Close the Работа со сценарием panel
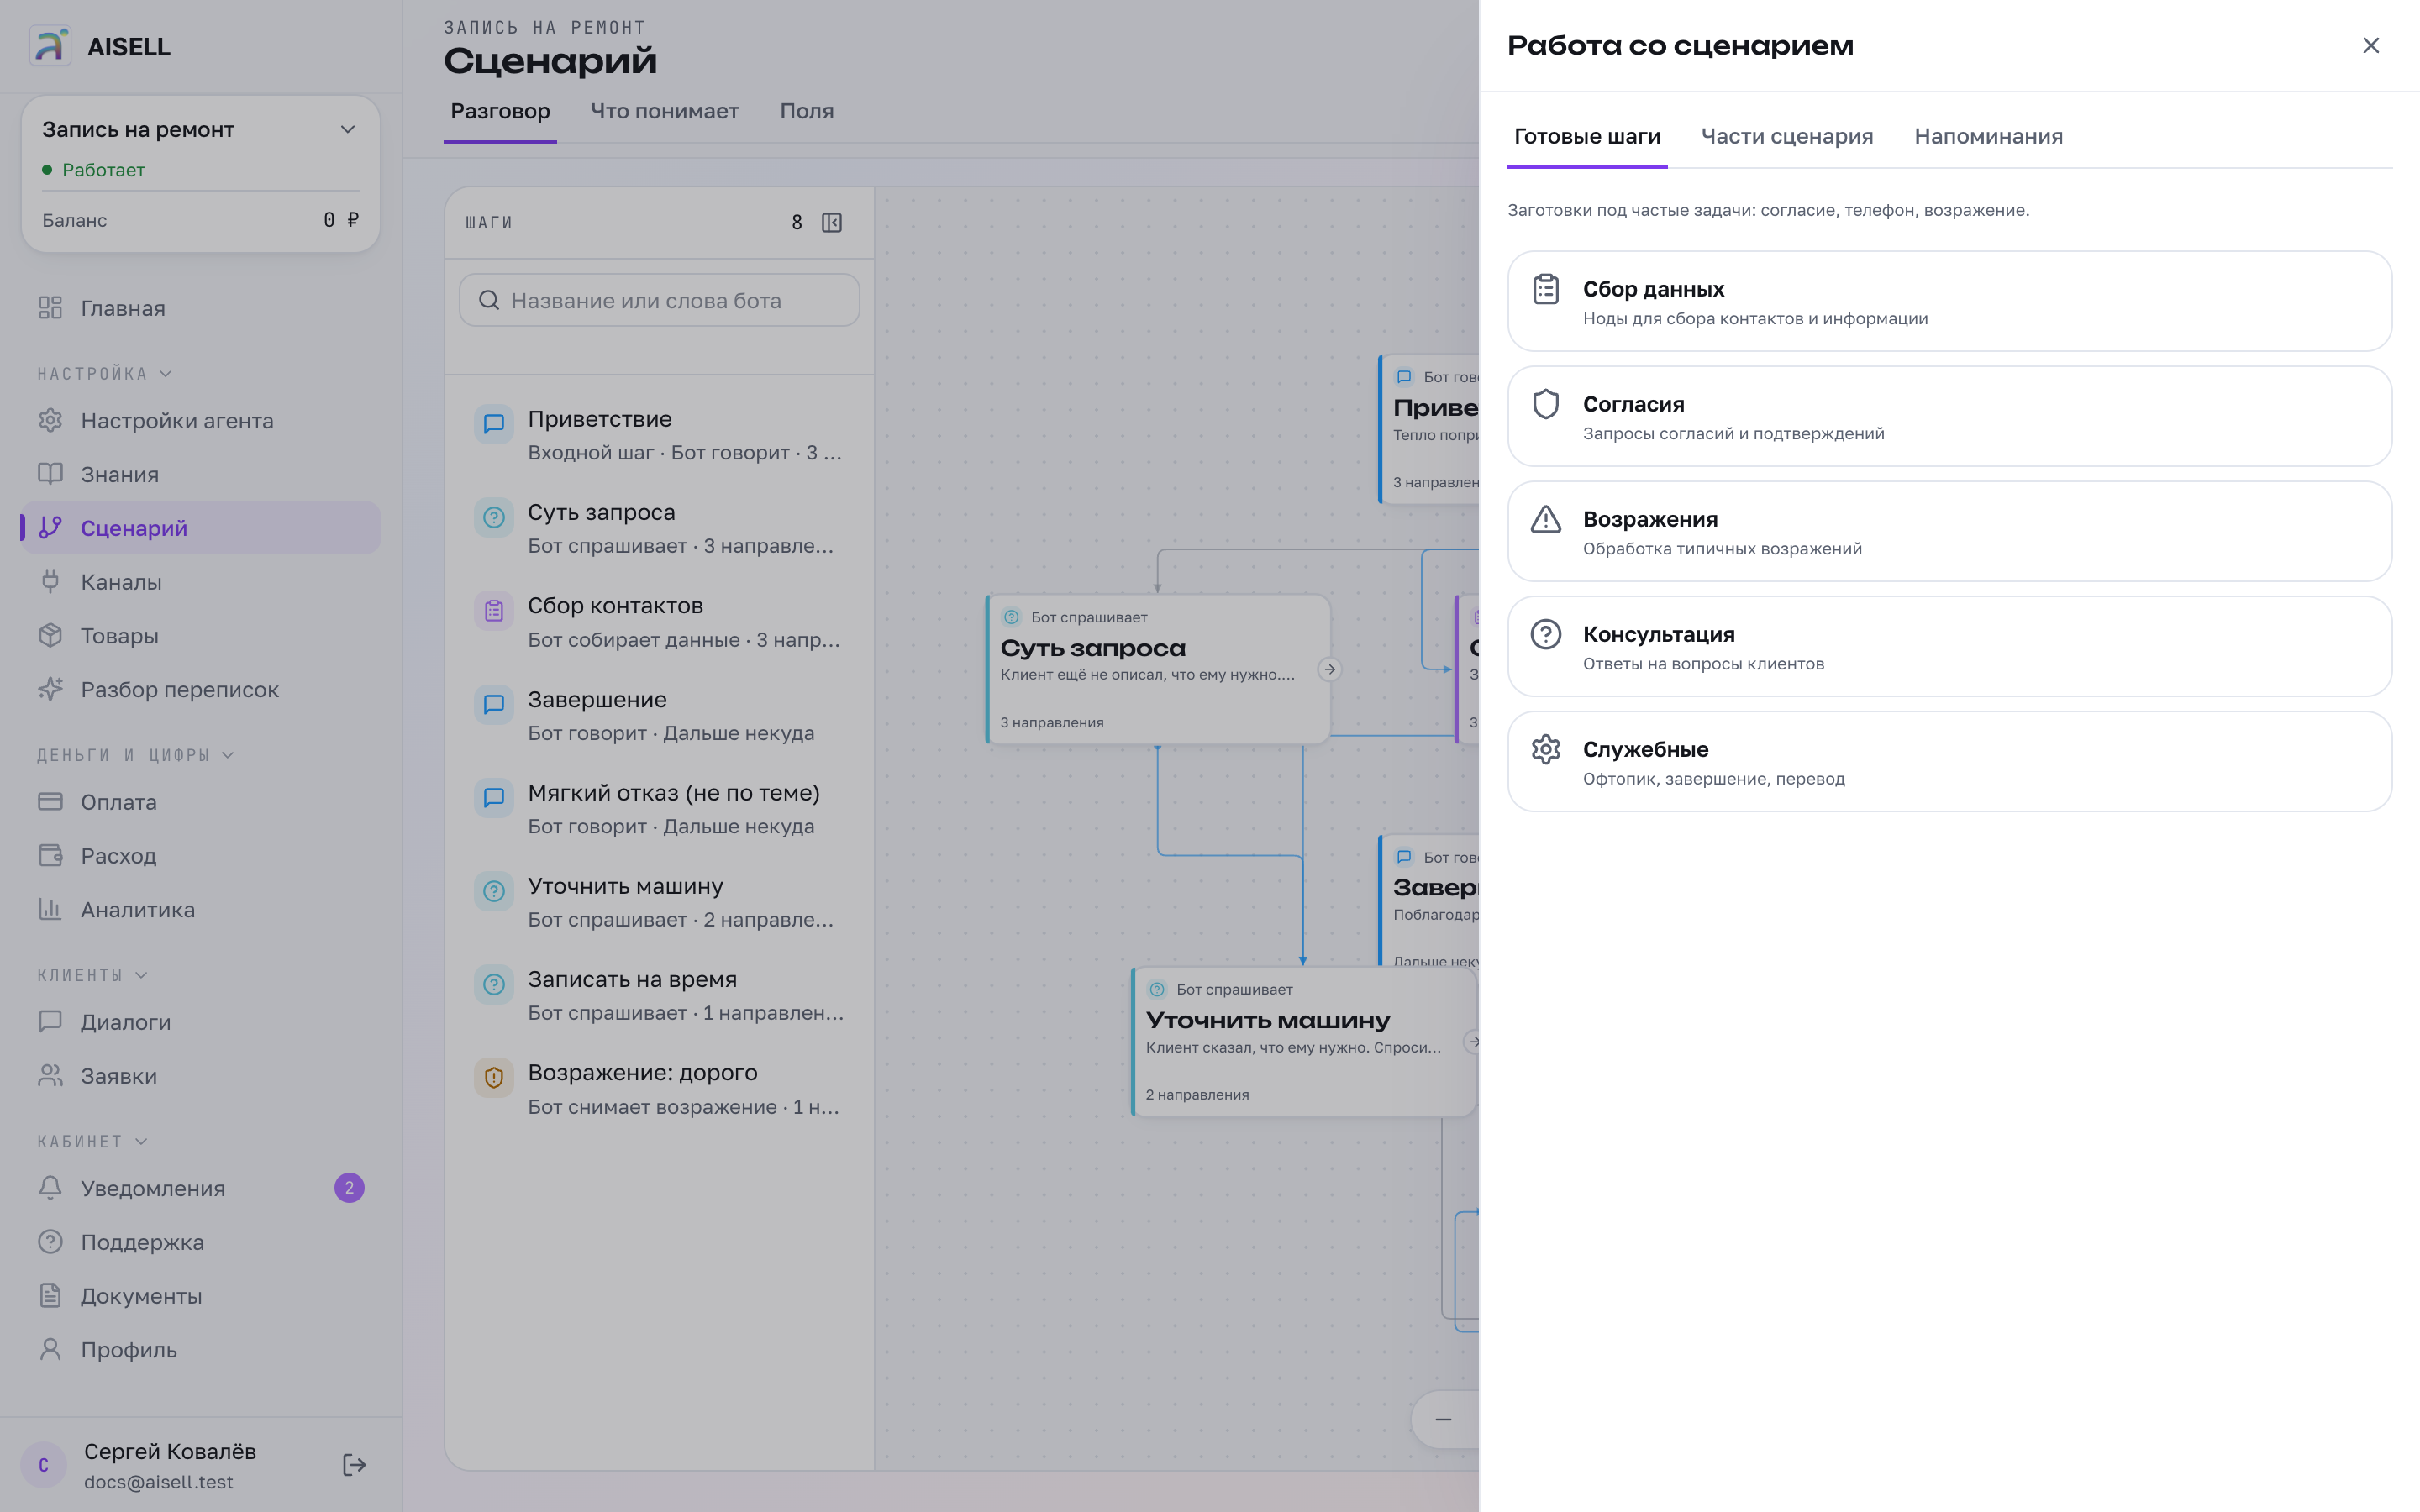Image resolution: width=2420 pixels, height=1512 pixels. (x=2371, y=46)
